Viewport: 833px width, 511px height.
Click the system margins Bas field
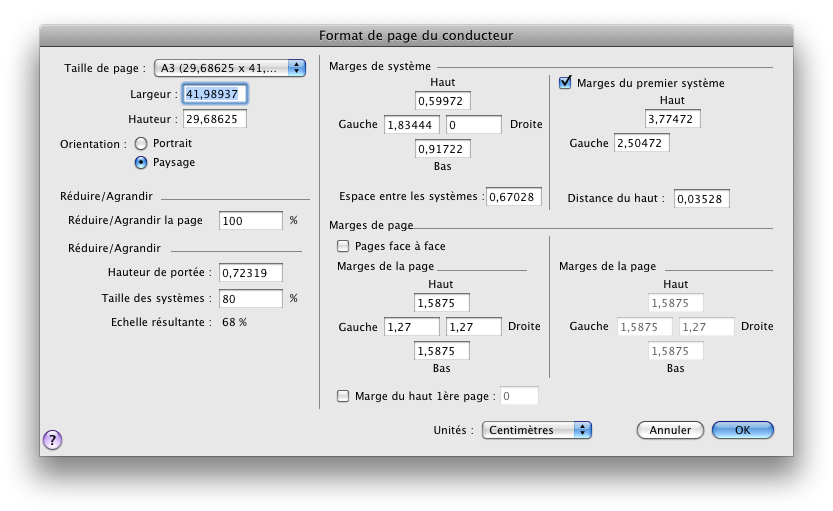click(x=442, y=149)
